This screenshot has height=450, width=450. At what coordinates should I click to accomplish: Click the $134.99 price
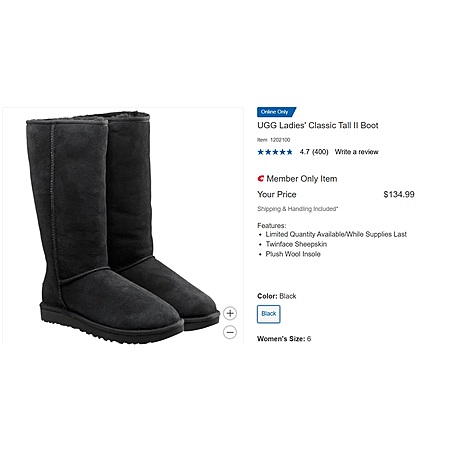point(399,194)
